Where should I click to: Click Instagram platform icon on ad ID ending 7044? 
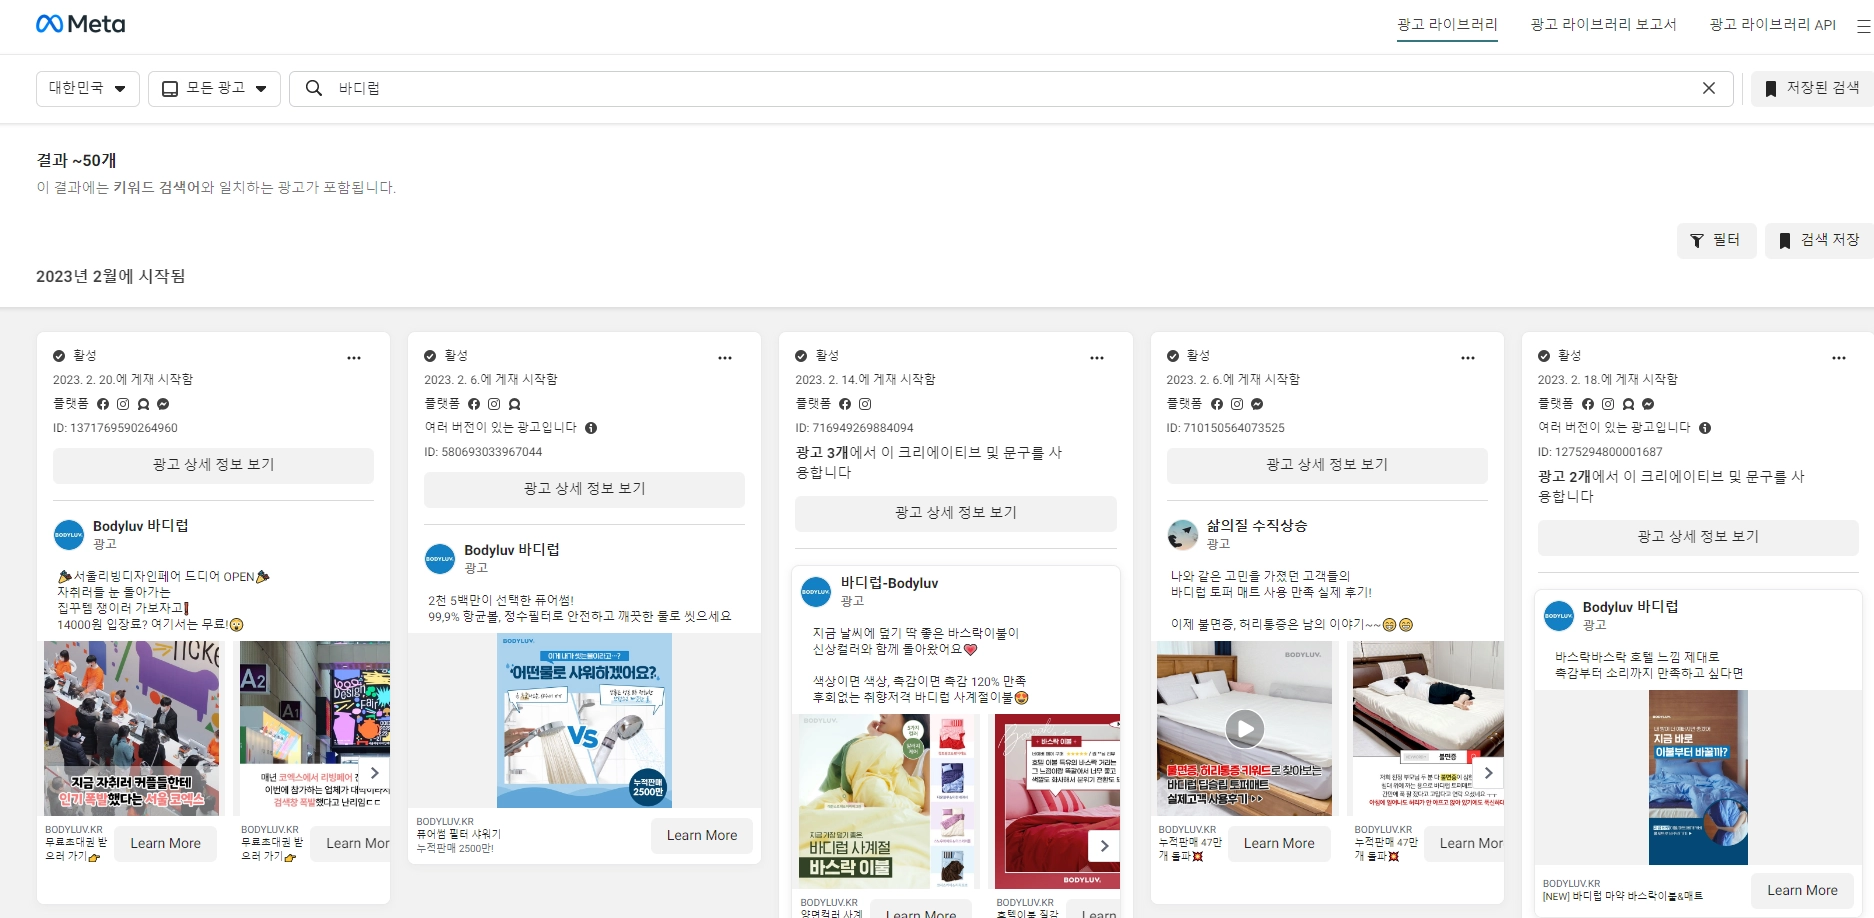coord(494,404)
